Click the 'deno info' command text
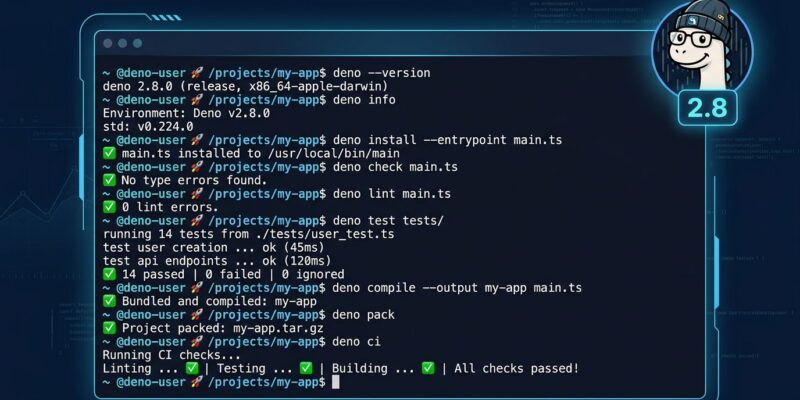Image resolution: width=800 pixels, height=400 pixels. (x=364, y=100)
